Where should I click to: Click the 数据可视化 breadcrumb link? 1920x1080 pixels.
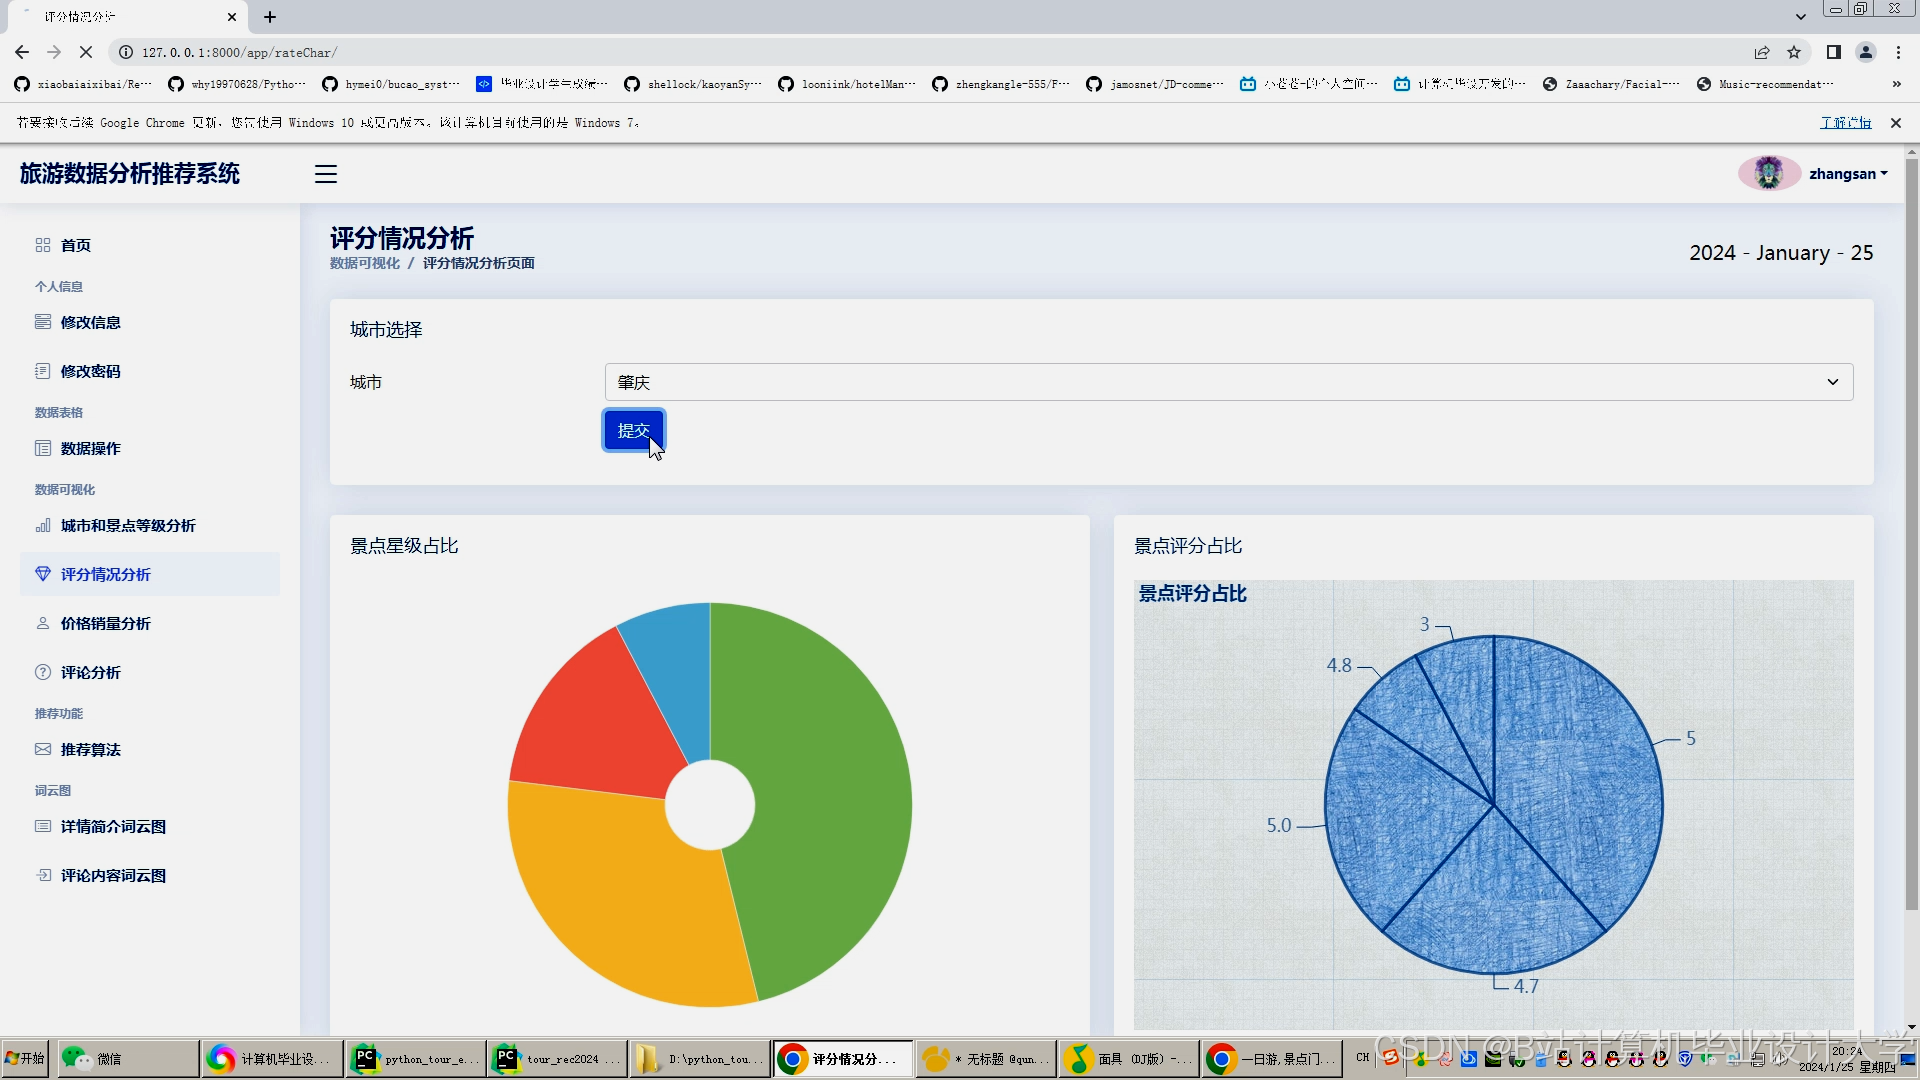coord(365,263)
